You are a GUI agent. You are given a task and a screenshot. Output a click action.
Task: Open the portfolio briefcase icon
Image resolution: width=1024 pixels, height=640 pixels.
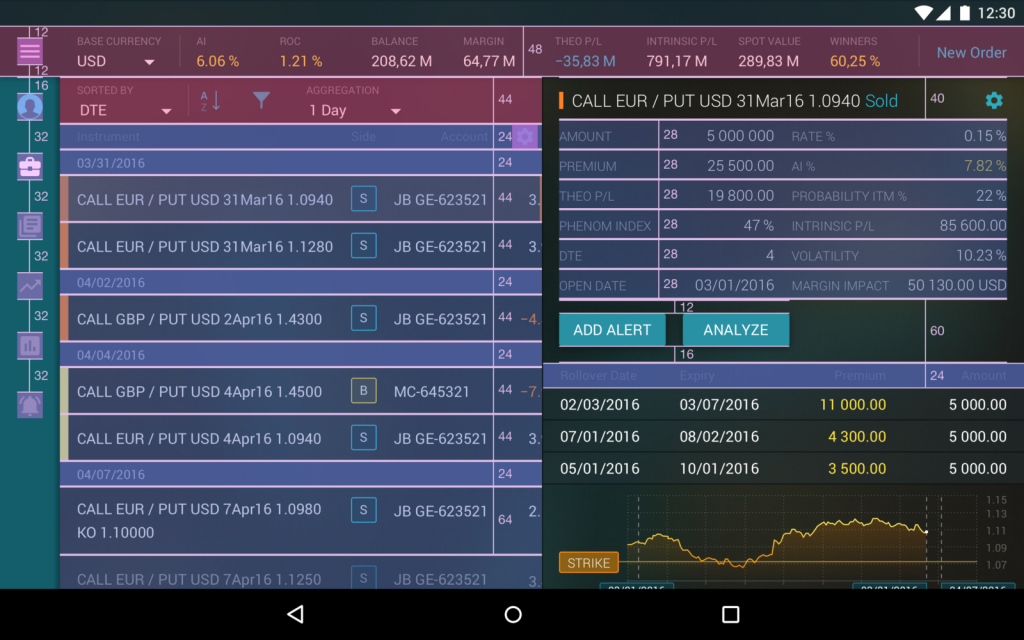coord(29,167)
